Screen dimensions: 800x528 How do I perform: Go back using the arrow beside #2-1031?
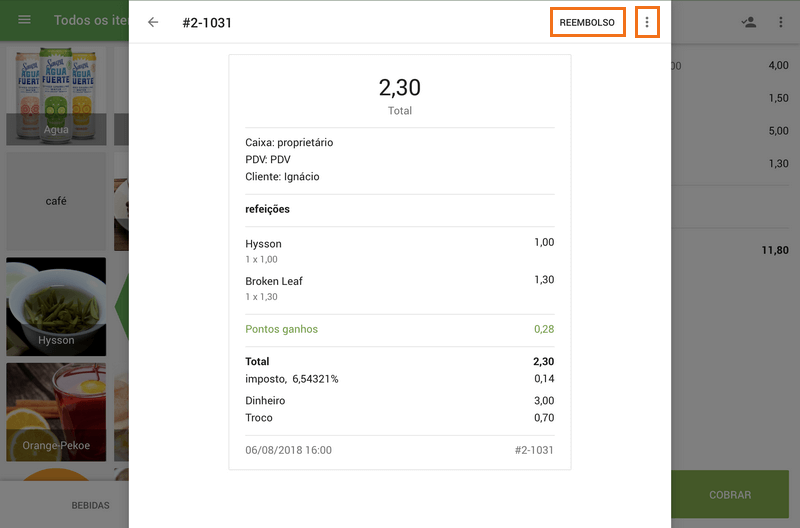tap(153, 22)
